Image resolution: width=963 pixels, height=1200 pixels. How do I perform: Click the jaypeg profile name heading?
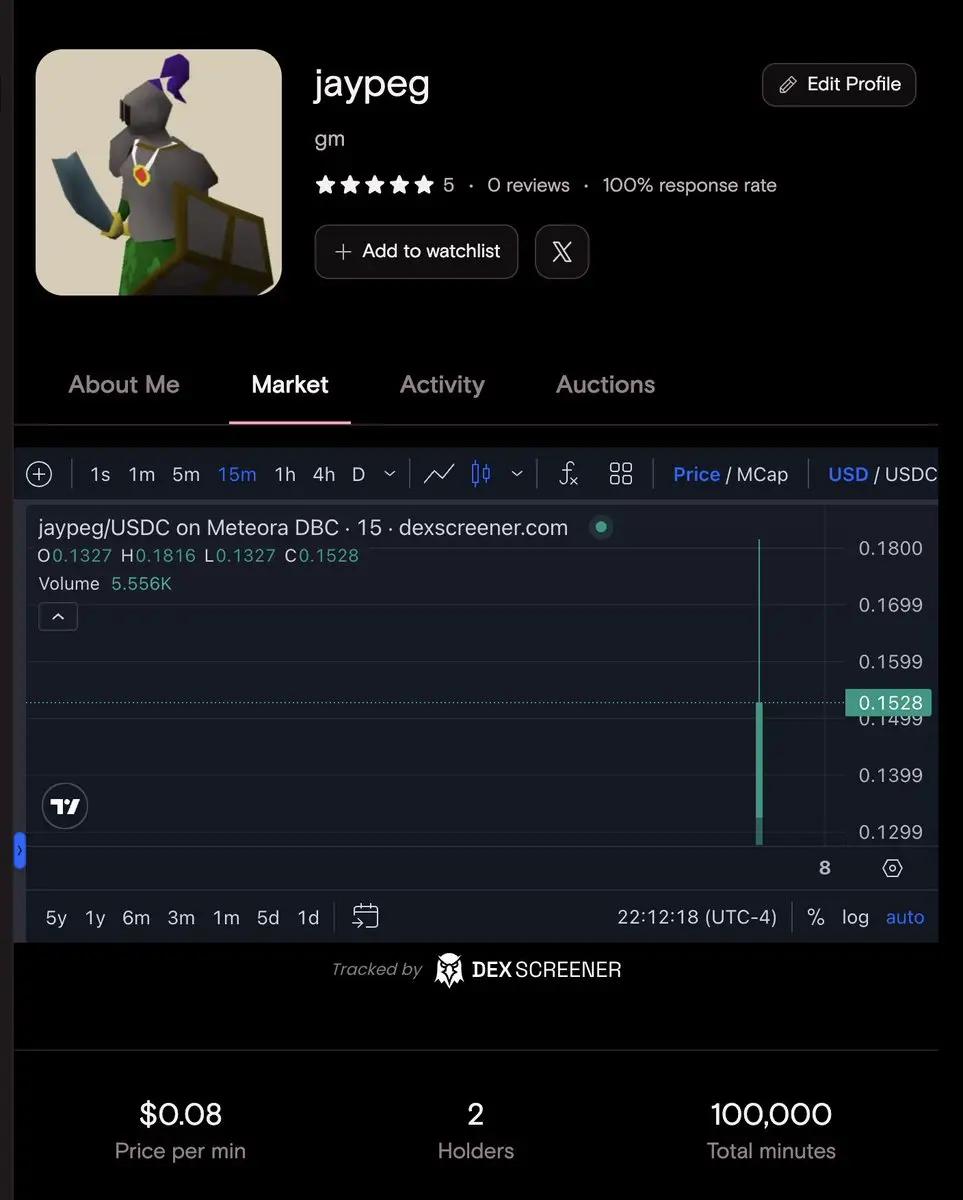372,86
